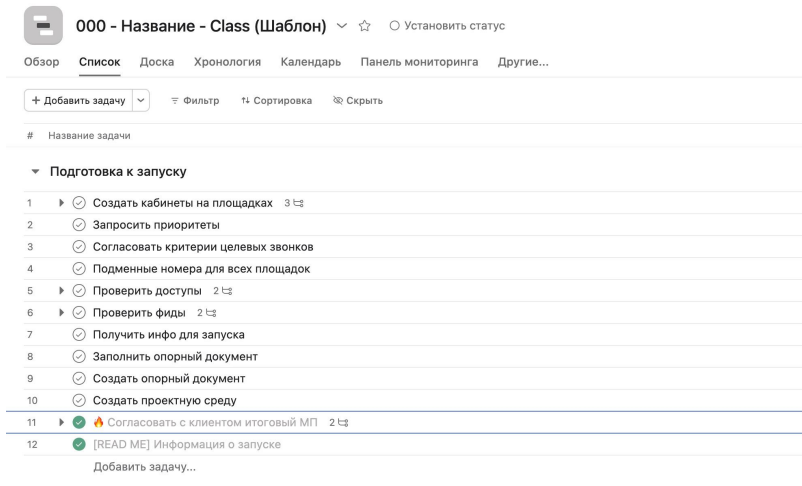The width and height of the screenshot is (802, 486).
Task: Uncheck completed task [READ ME] Информация о запуске
Action: (79, 445)
